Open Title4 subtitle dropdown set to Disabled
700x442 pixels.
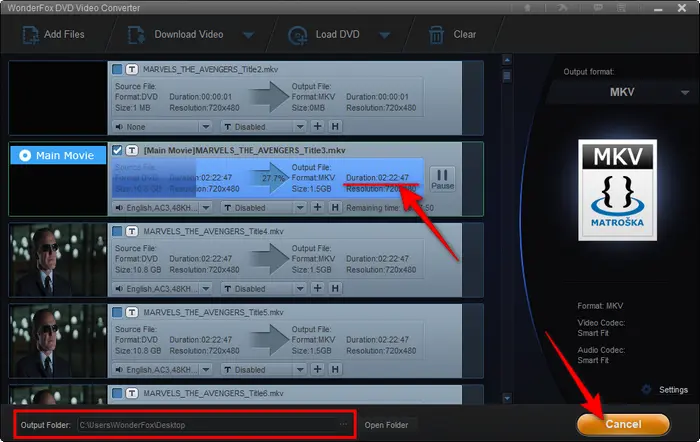[x=262, y=289]
